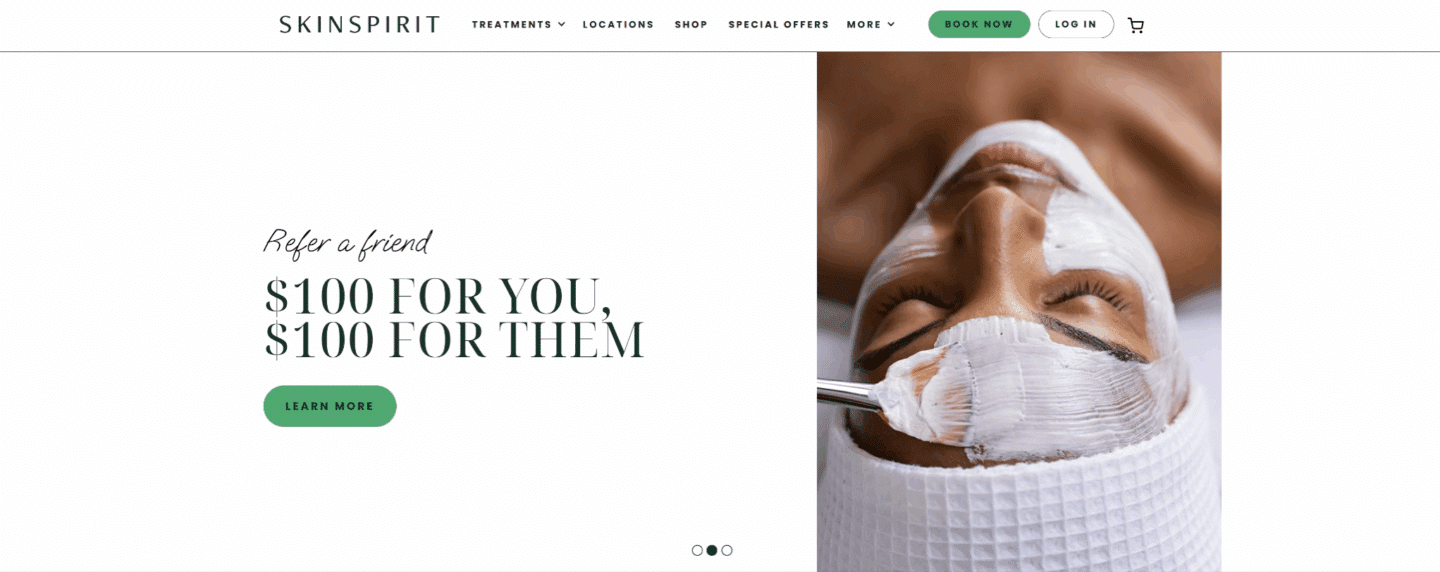Expand the More dropdown chevron

coord(891,24)
